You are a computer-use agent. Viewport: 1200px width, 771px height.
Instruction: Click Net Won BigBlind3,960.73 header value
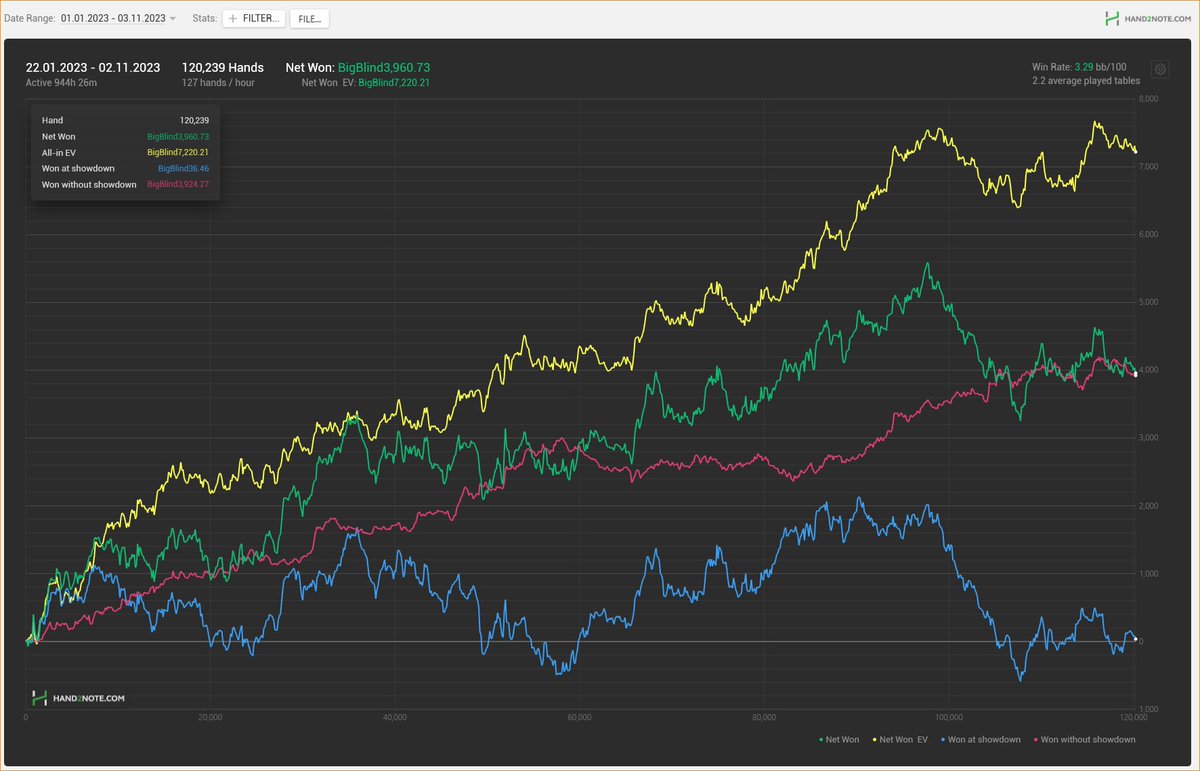click(x=358, y=67)
